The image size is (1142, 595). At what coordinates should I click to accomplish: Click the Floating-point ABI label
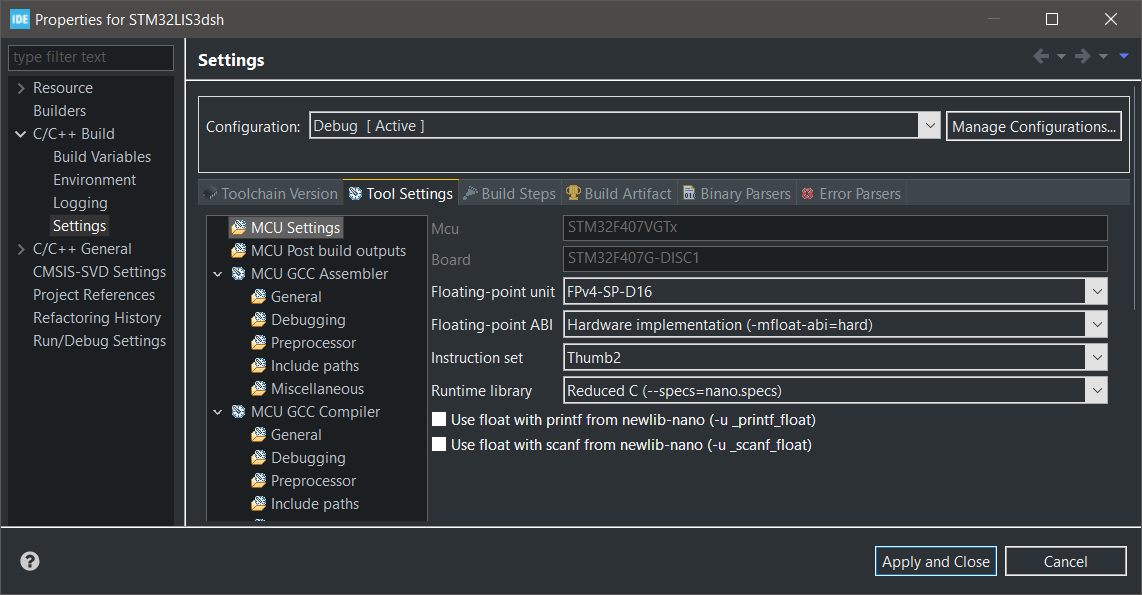coord(492,325)
